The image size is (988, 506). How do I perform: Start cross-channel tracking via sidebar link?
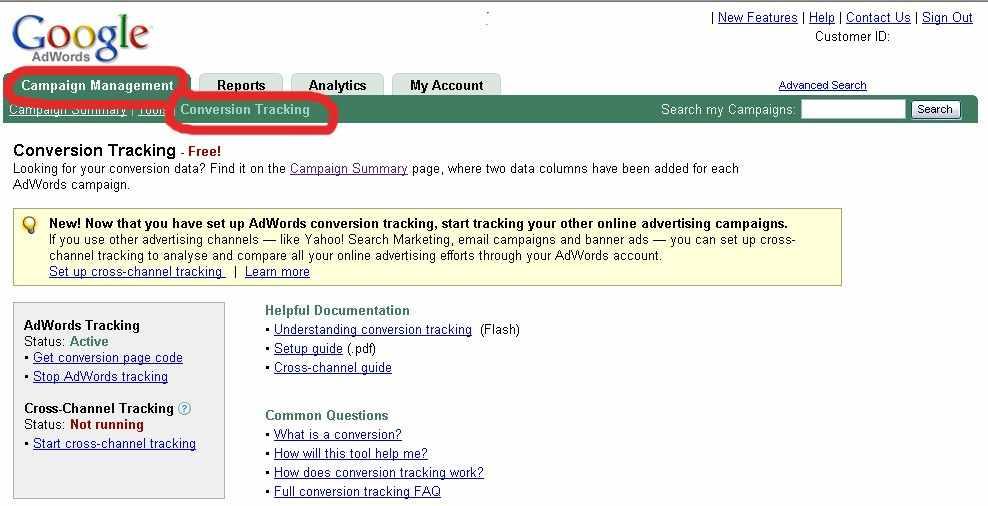114,443
